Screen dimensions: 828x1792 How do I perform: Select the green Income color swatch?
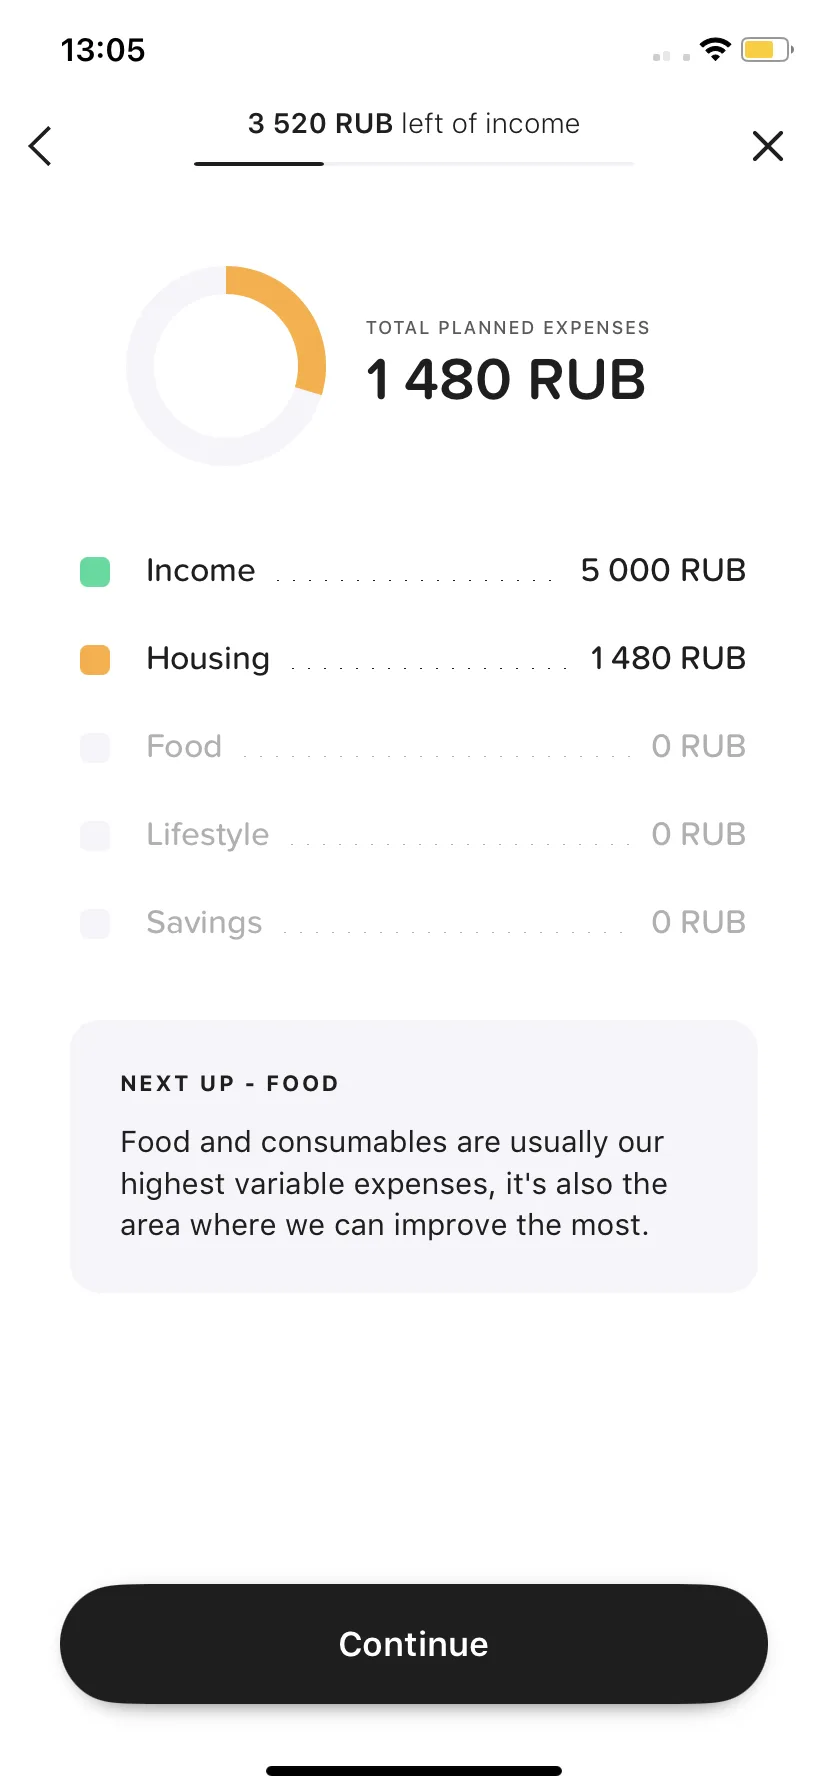tap(95, 572)
